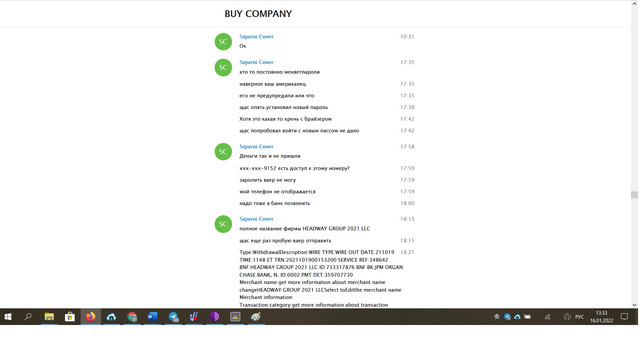Open the Windows Start menu
Screen dimensions: 640x360
point(8,317)
